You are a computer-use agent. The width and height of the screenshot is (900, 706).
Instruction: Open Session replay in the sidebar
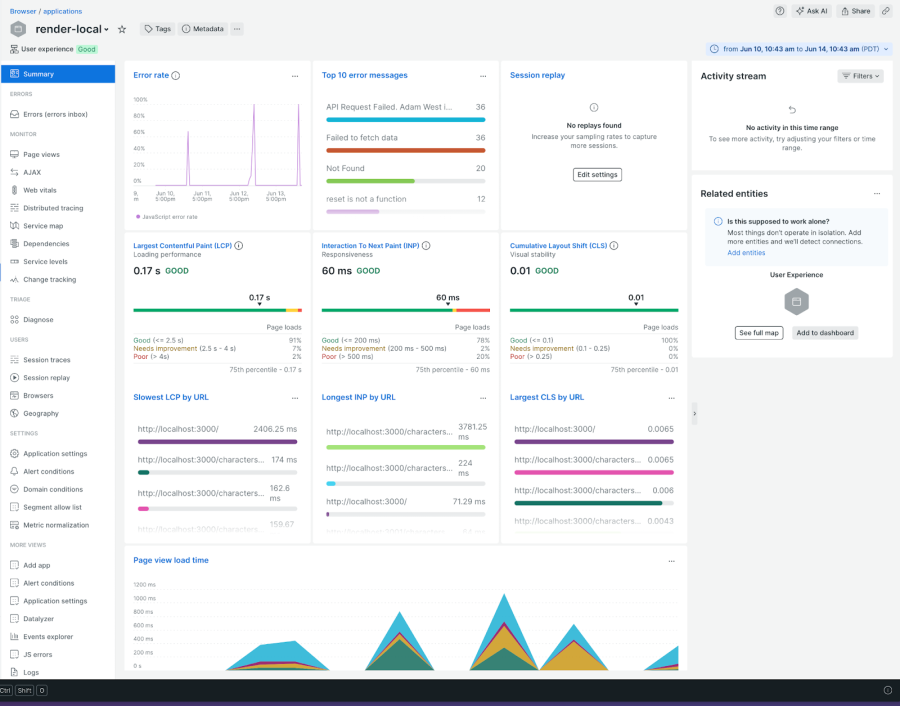click(46, 378)
